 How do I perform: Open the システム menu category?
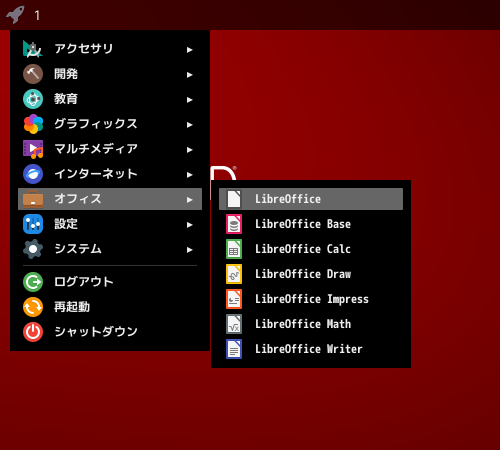110,249
